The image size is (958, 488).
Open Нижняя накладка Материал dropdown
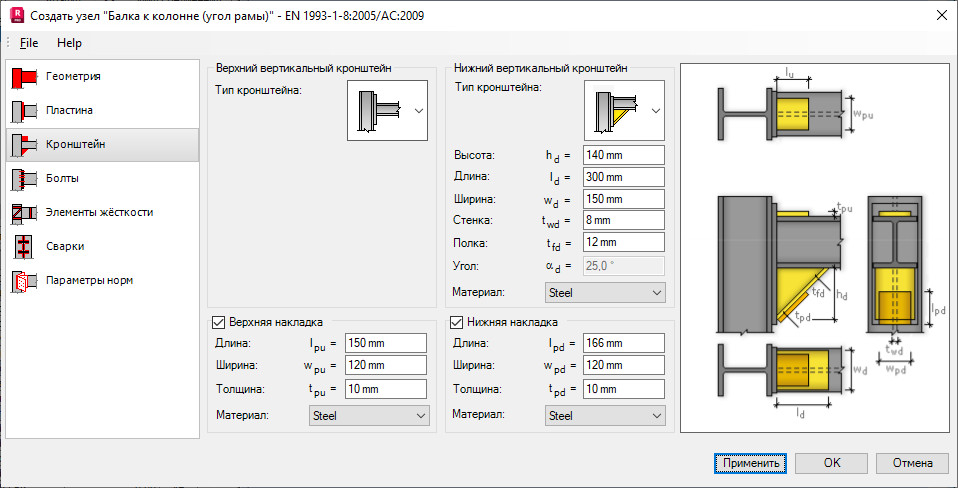(605, 415)
